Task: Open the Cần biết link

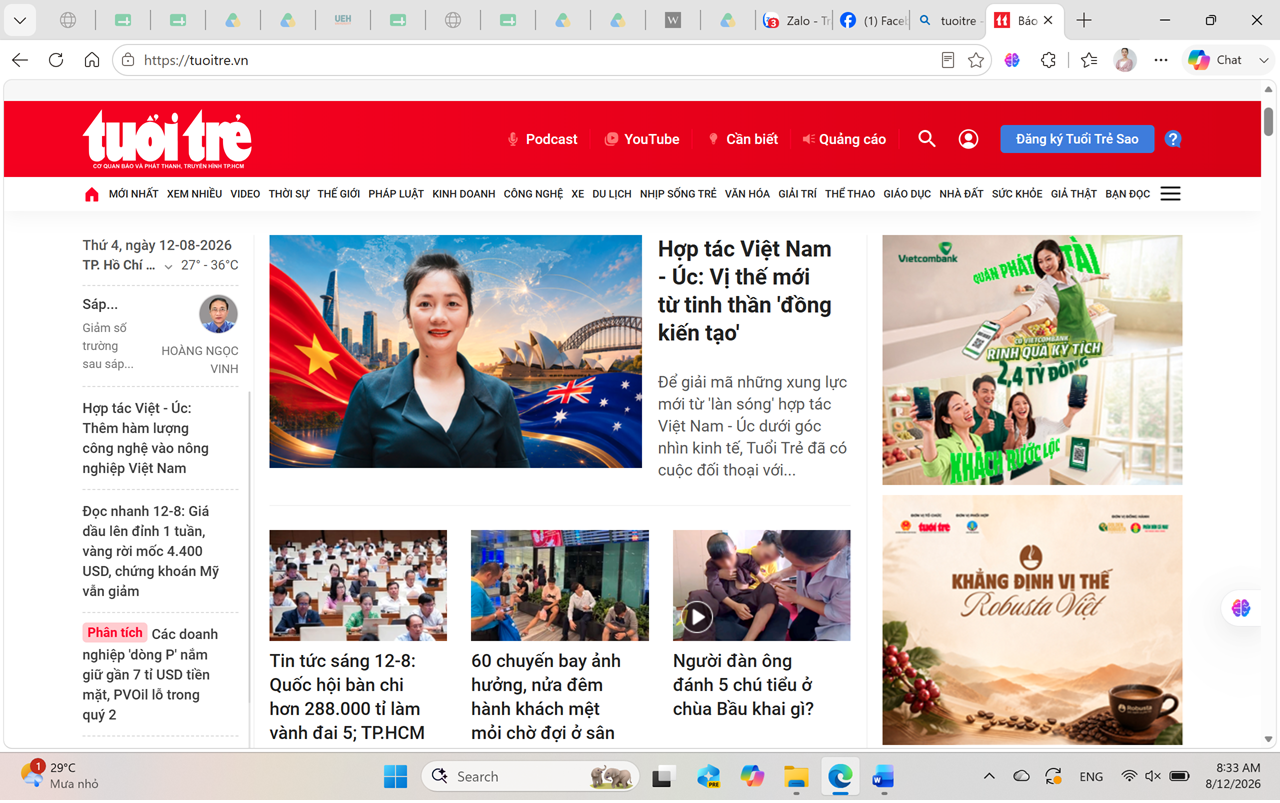Action: (743, 139)
